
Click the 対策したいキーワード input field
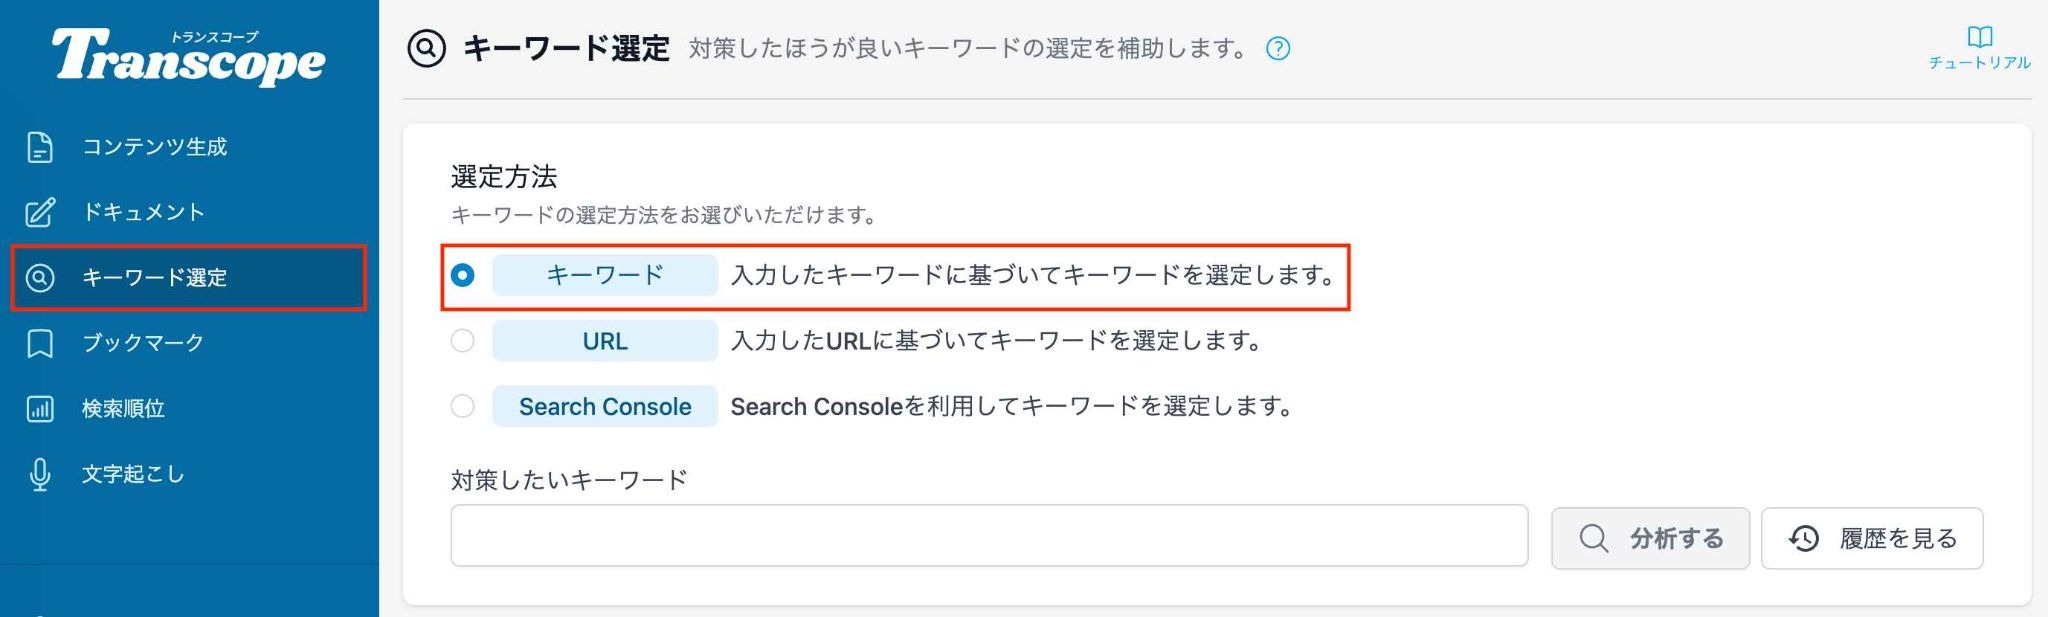click(x=989, y=535)
